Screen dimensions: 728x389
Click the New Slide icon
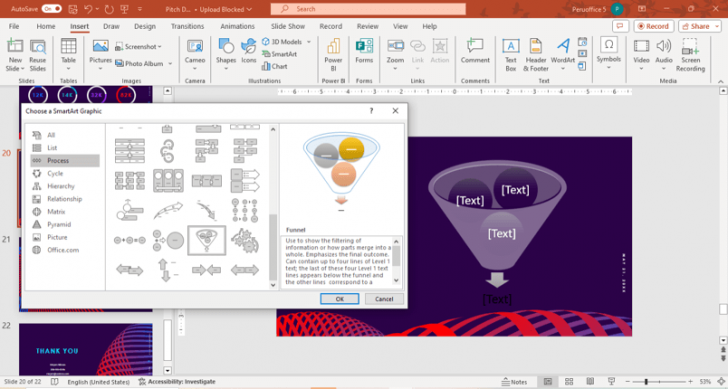click(15, 55)
